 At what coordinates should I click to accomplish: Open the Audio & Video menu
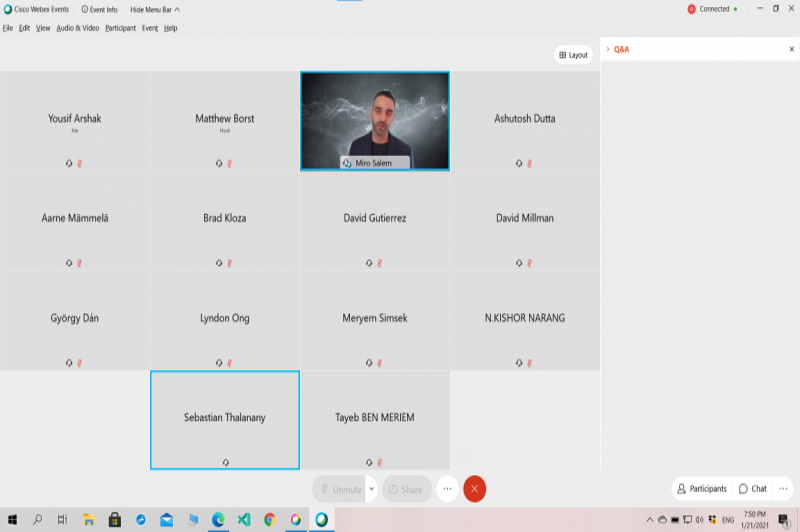point(77,28)
